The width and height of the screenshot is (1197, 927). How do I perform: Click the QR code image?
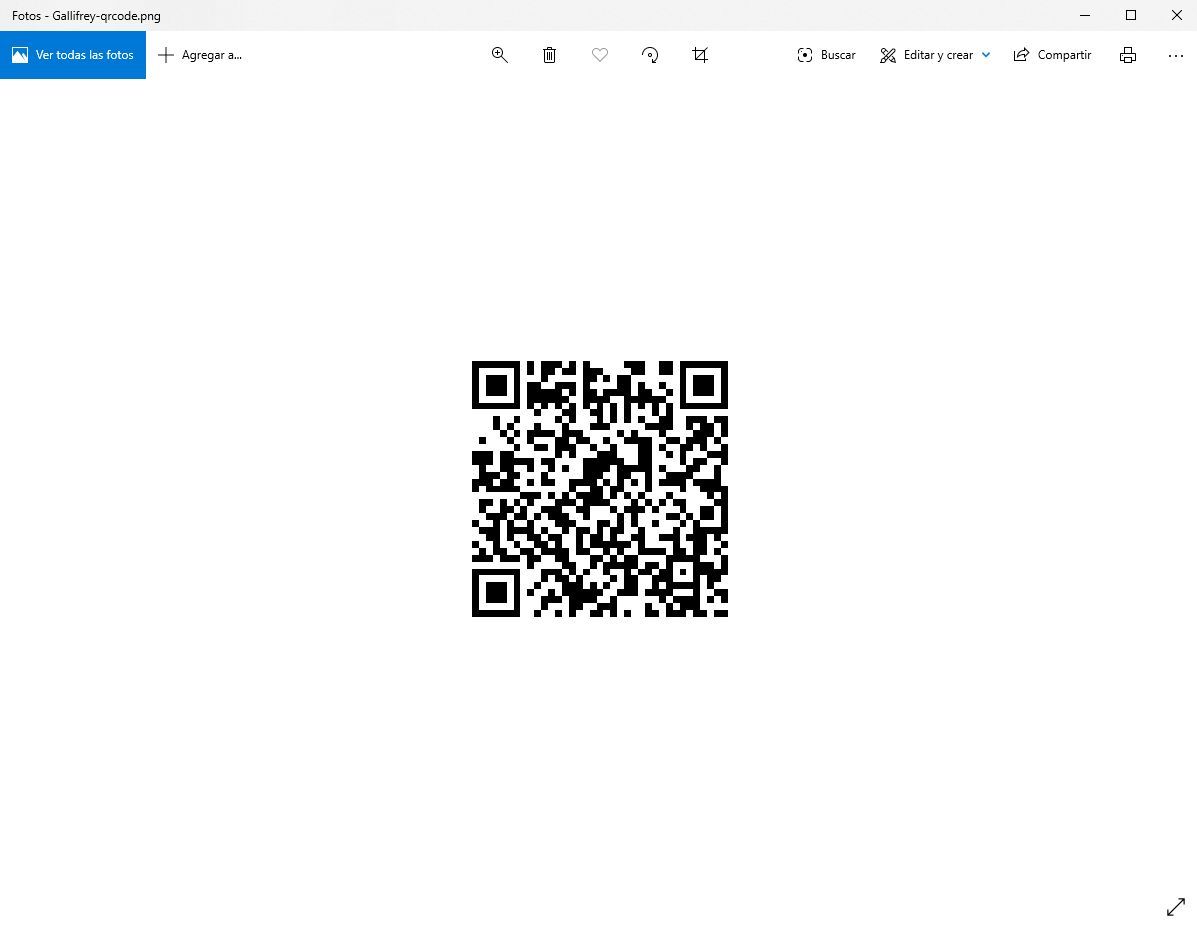click(x=600, y=489)
